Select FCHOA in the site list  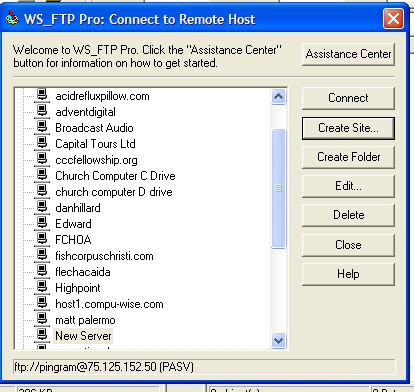pos(73,240)
